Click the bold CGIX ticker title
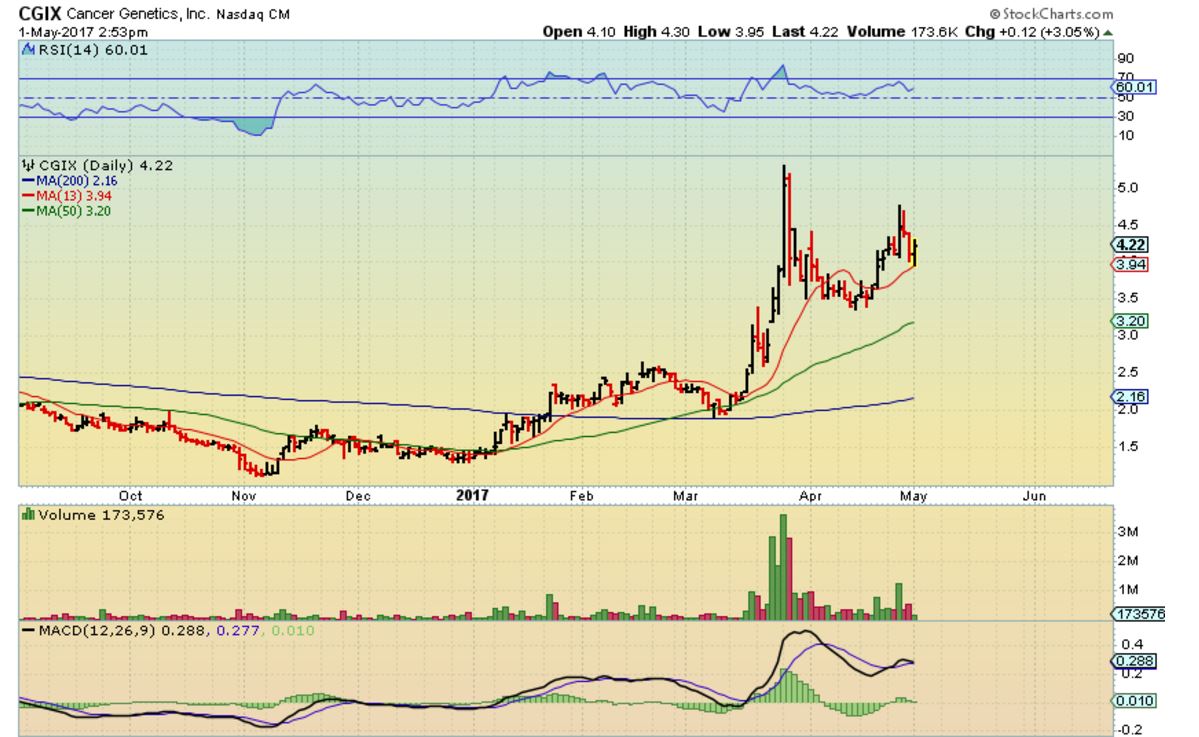Screen dimensions: 1199x737 tap(40, 13)
